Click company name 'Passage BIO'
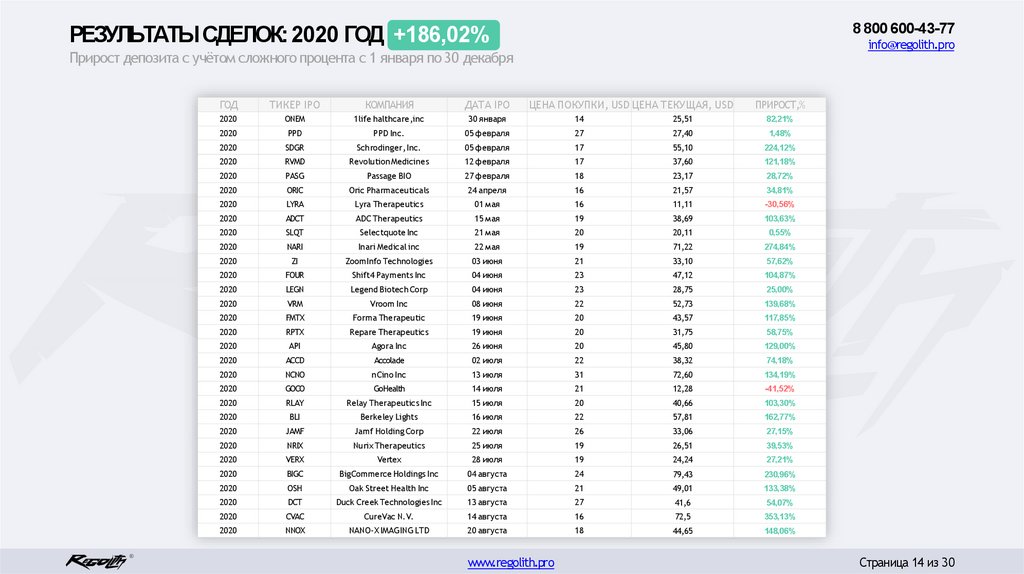This screenshot has height=574, width=1024. click(x=389, y=176)
